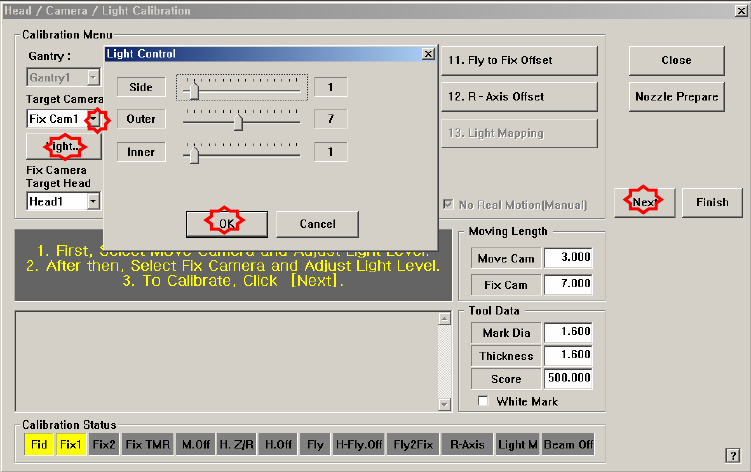Click the Outer light button
The height and width of the screenshot is (472, 751).
click(141, 119)
